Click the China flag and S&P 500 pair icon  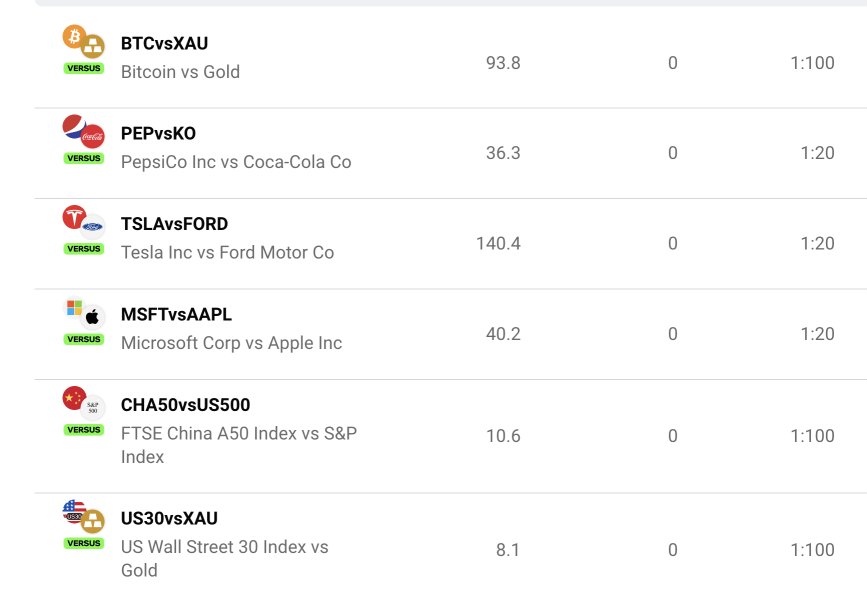(x=83, y=403)
